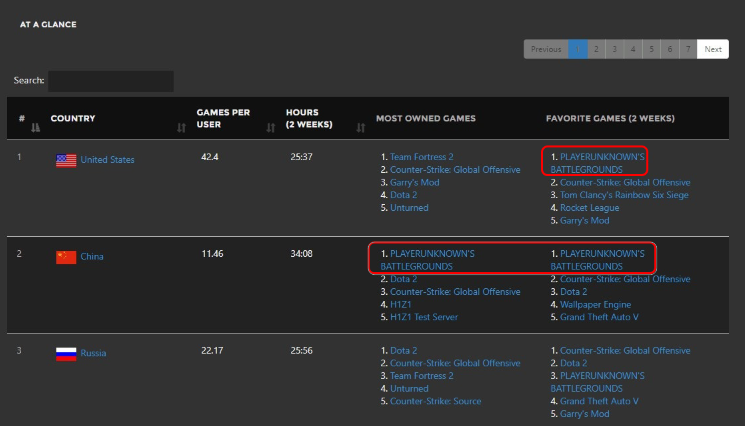This screenshot has height=426, width=745.
Task: Open PLAYERUNKNOWN'S BATTLEGROUNDS in US favorite games
Action: (597, 163)
